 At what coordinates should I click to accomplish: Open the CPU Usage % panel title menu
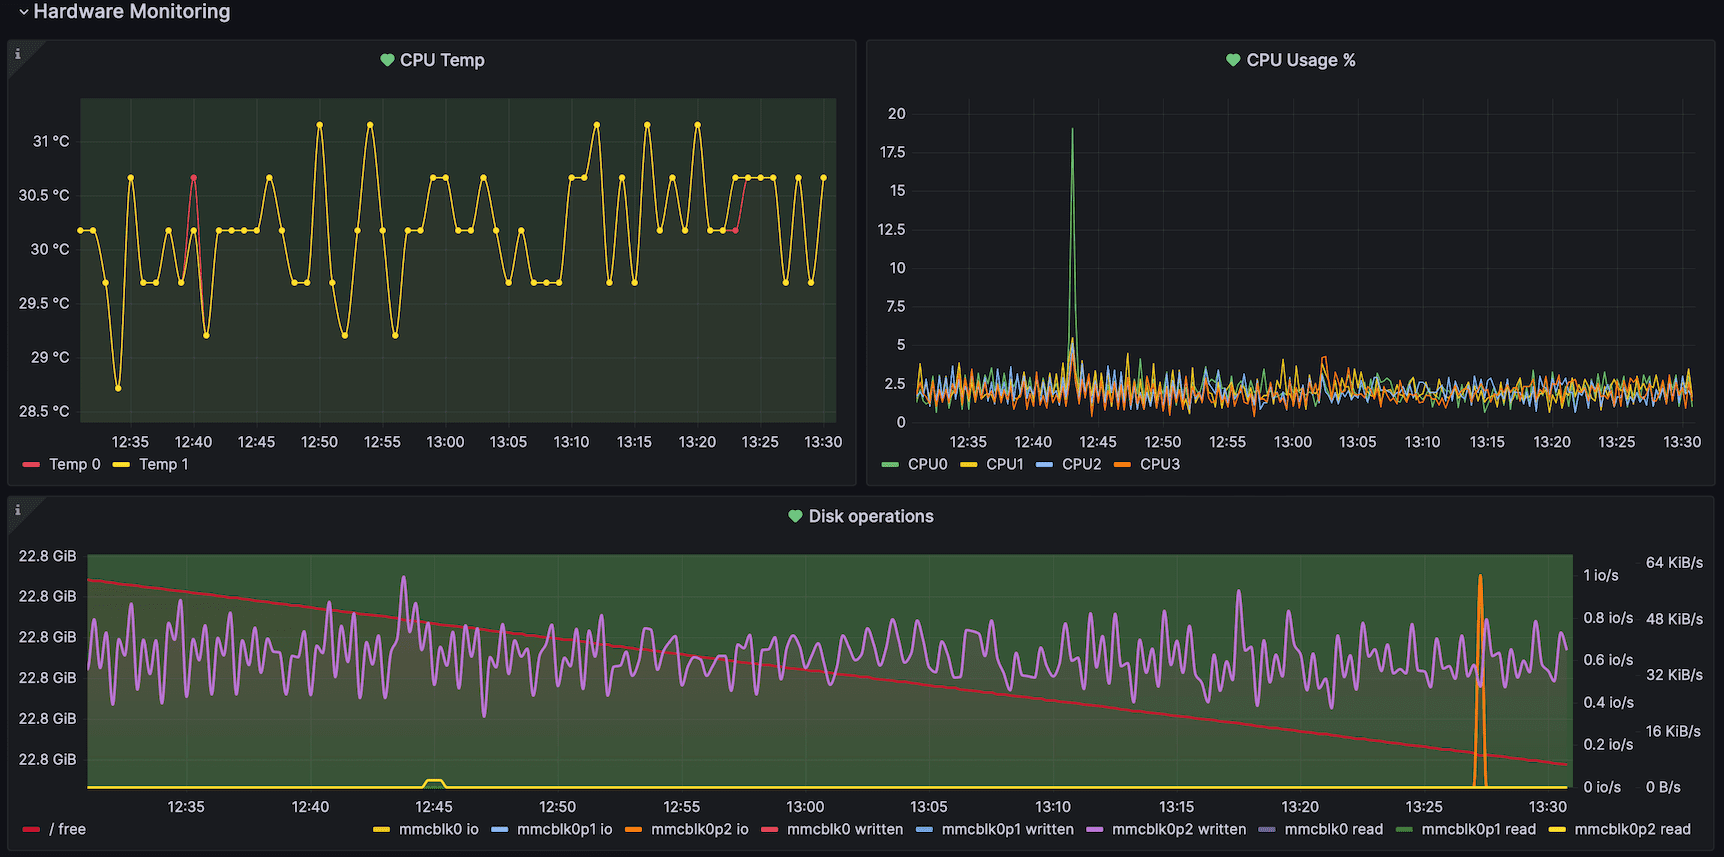(x=1301, y=60)
